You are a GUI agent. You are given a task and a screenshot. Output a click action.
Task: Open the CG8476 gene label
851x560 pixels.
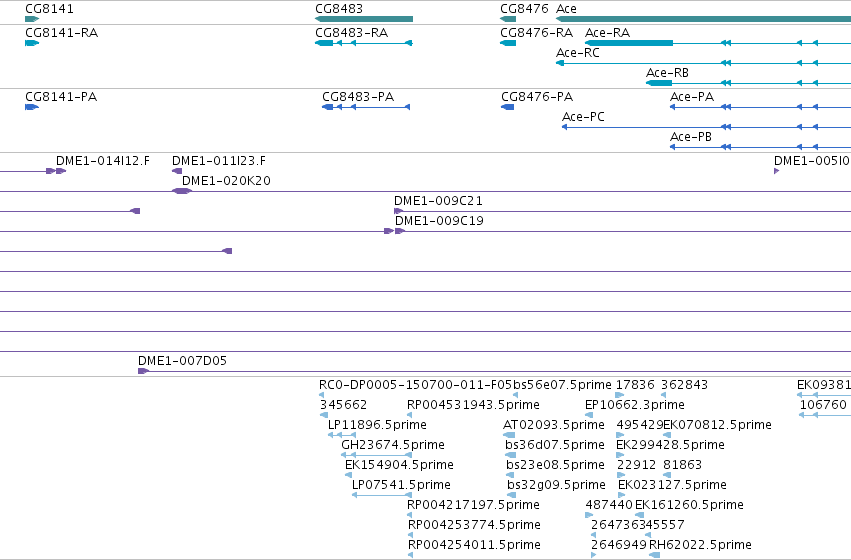pos(524,9)
